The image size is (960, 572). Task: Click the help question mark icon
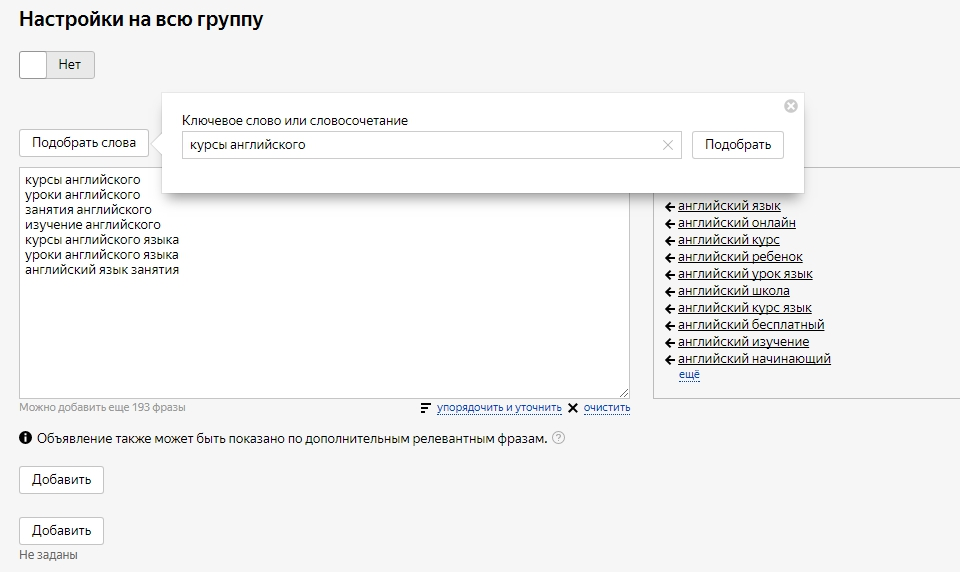click(558, 438)
